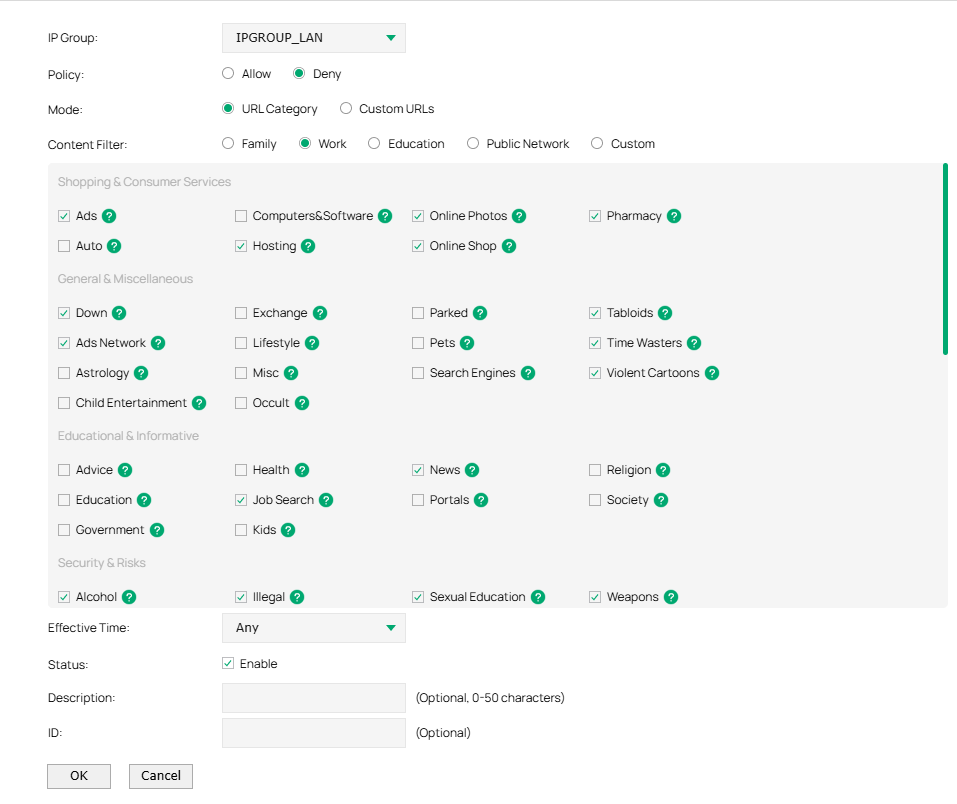
Task: Click the Time Wasters help icon
Action: pyautogui.click(x=694, y=342)
